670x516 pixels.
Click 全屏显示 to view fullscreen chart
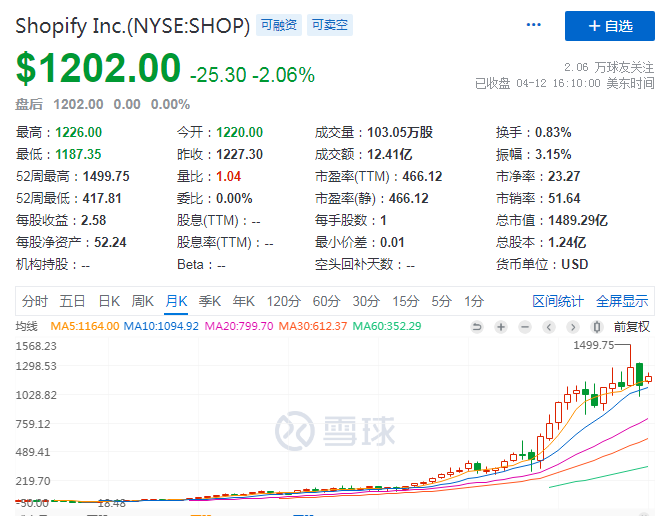pos(622,301)
